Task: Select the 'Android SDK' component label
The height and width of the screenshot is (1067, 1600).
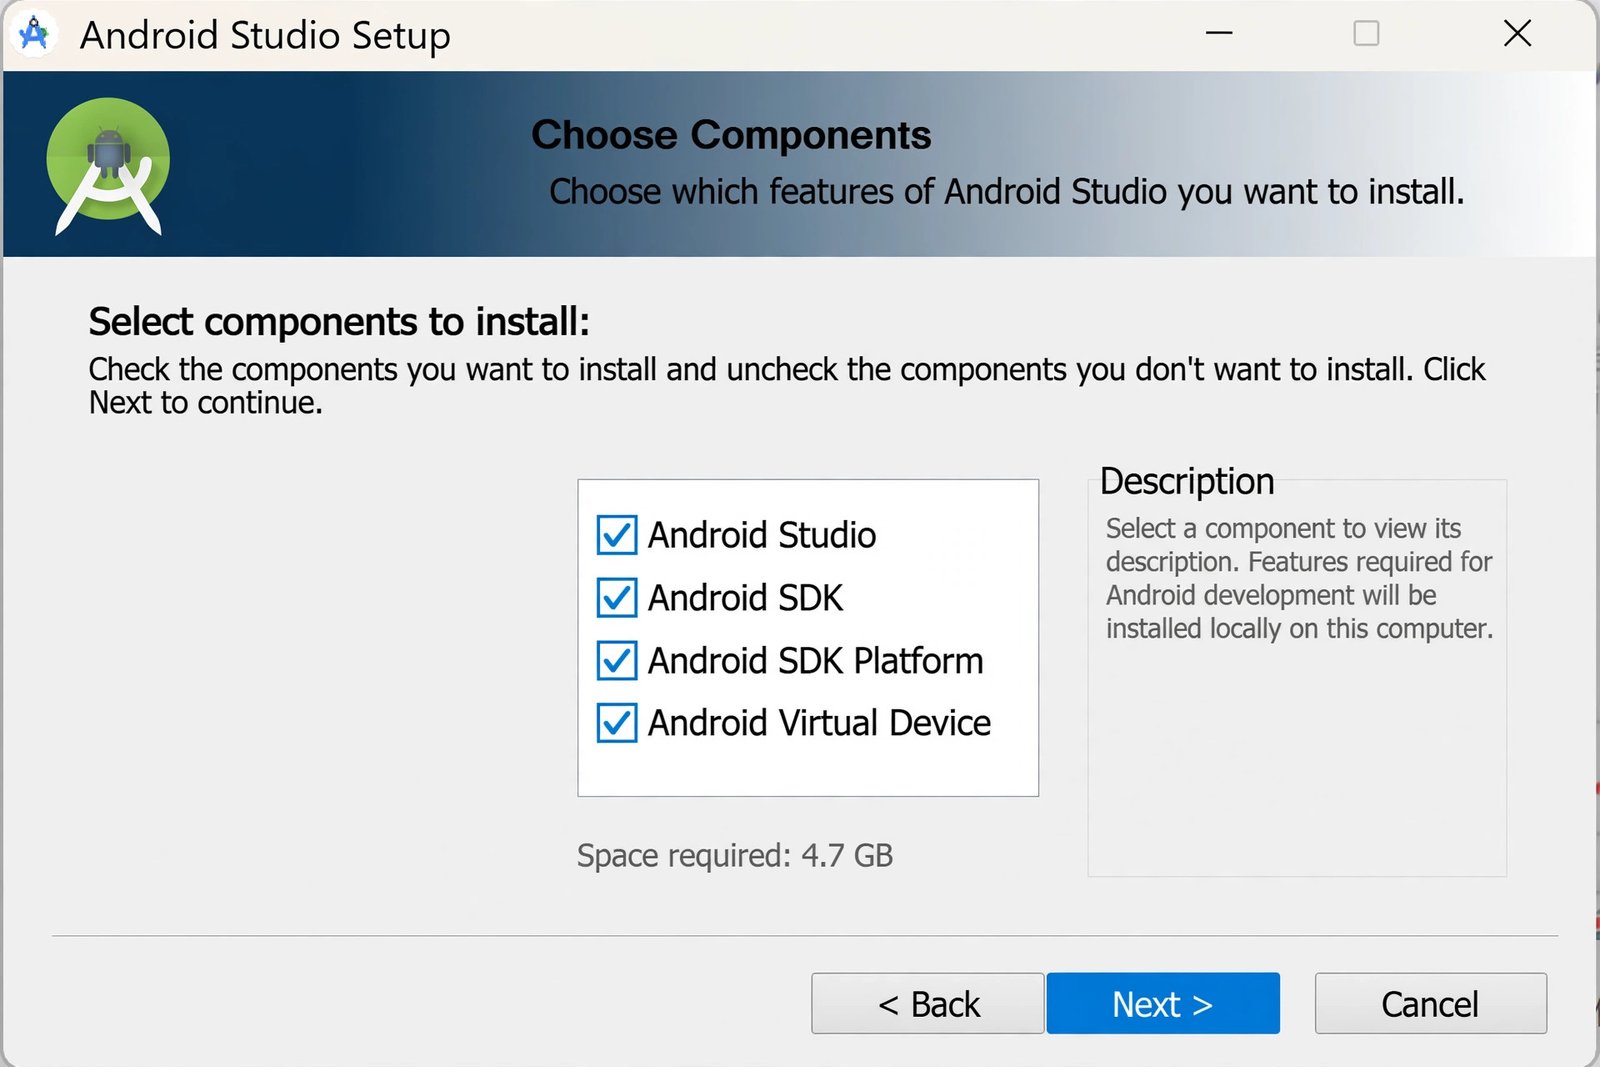Action: 746,598
